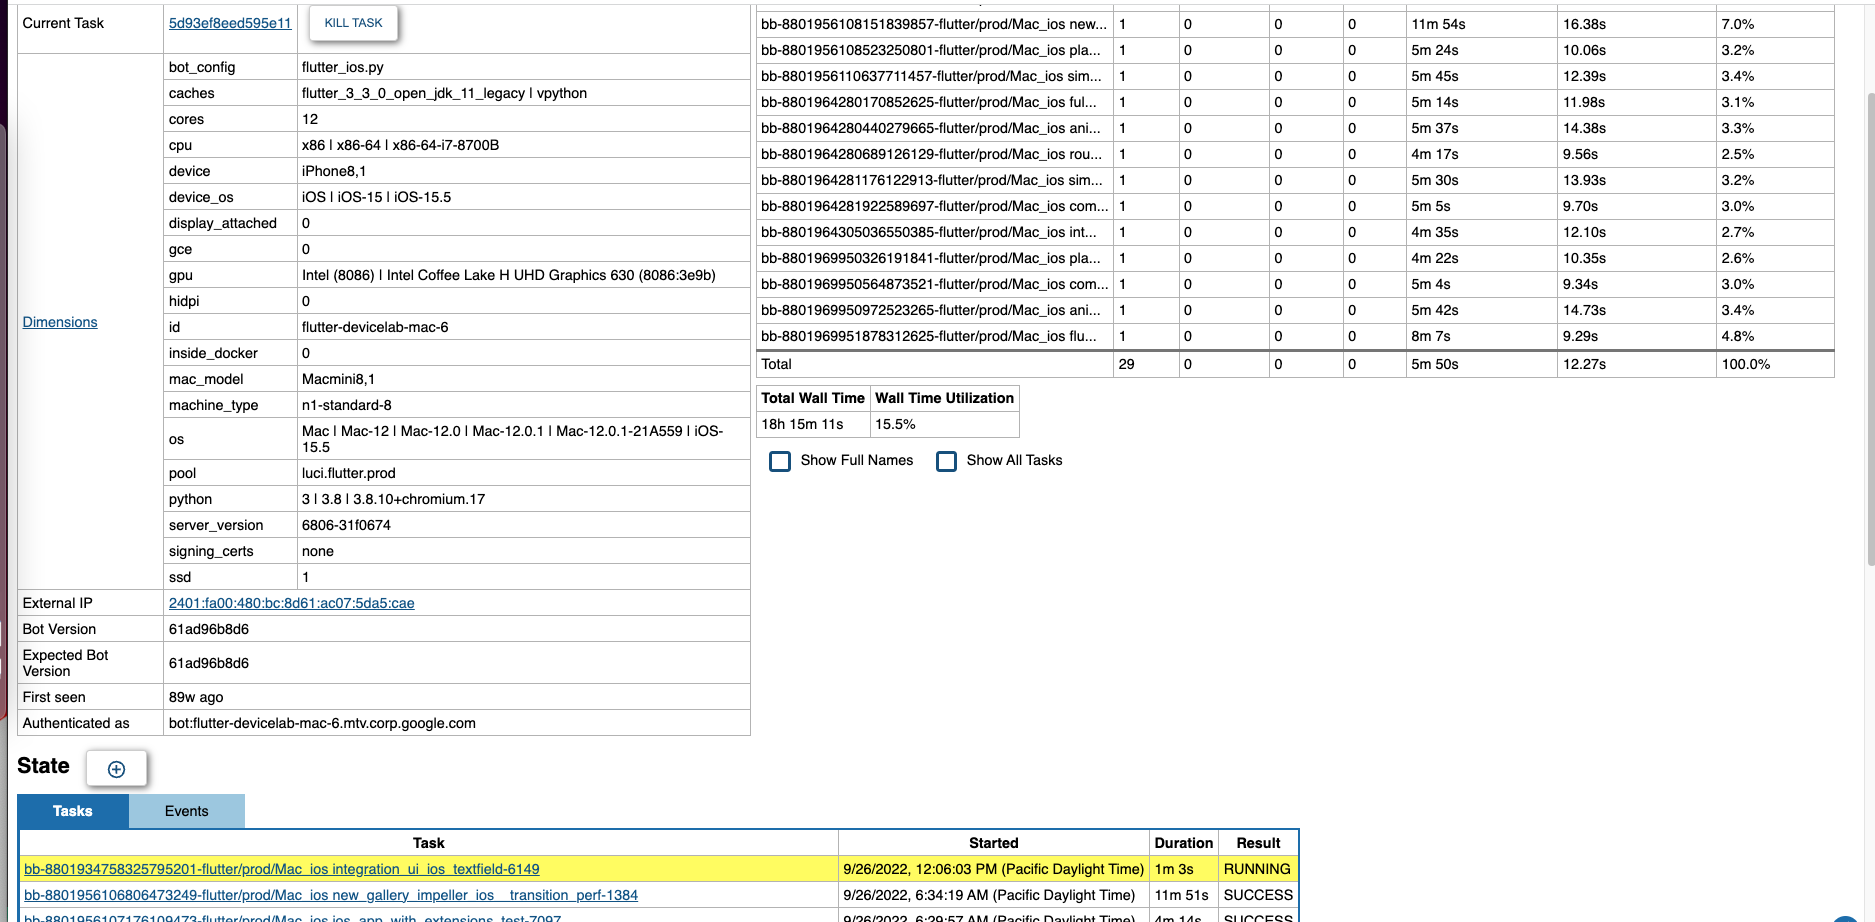Open the new_gallery_impeller transition_perf task
Screen dimensions: 1875x922
(x=330, y=895)
